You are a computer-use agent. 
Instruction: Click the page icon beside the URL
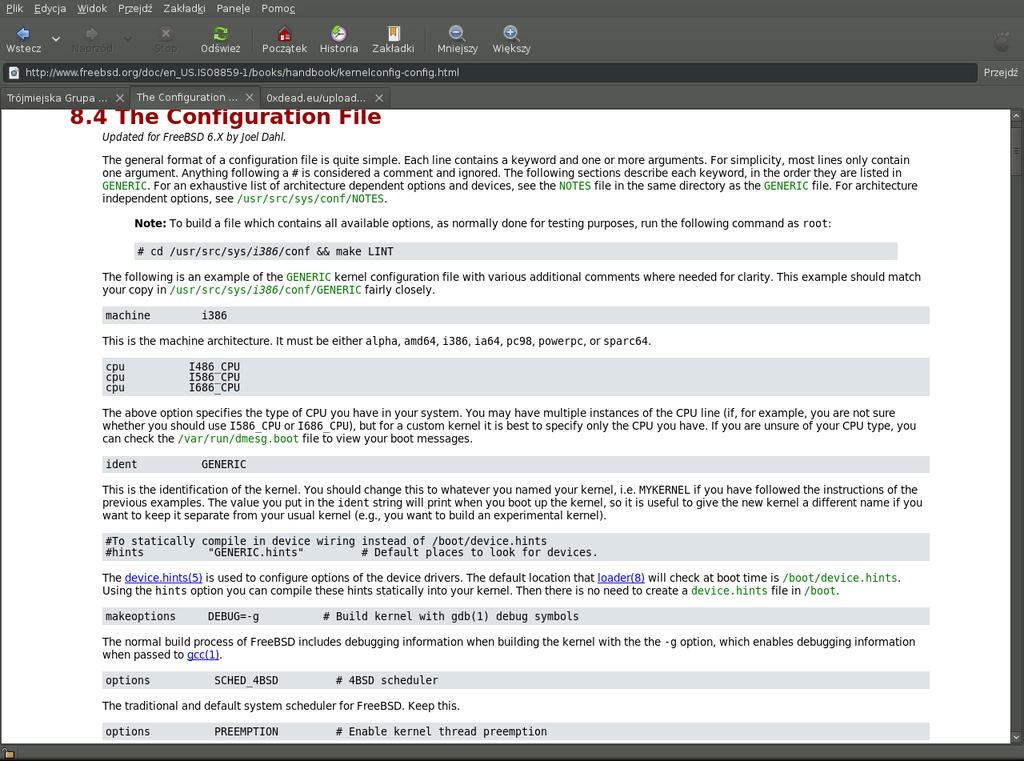[14, 73]
